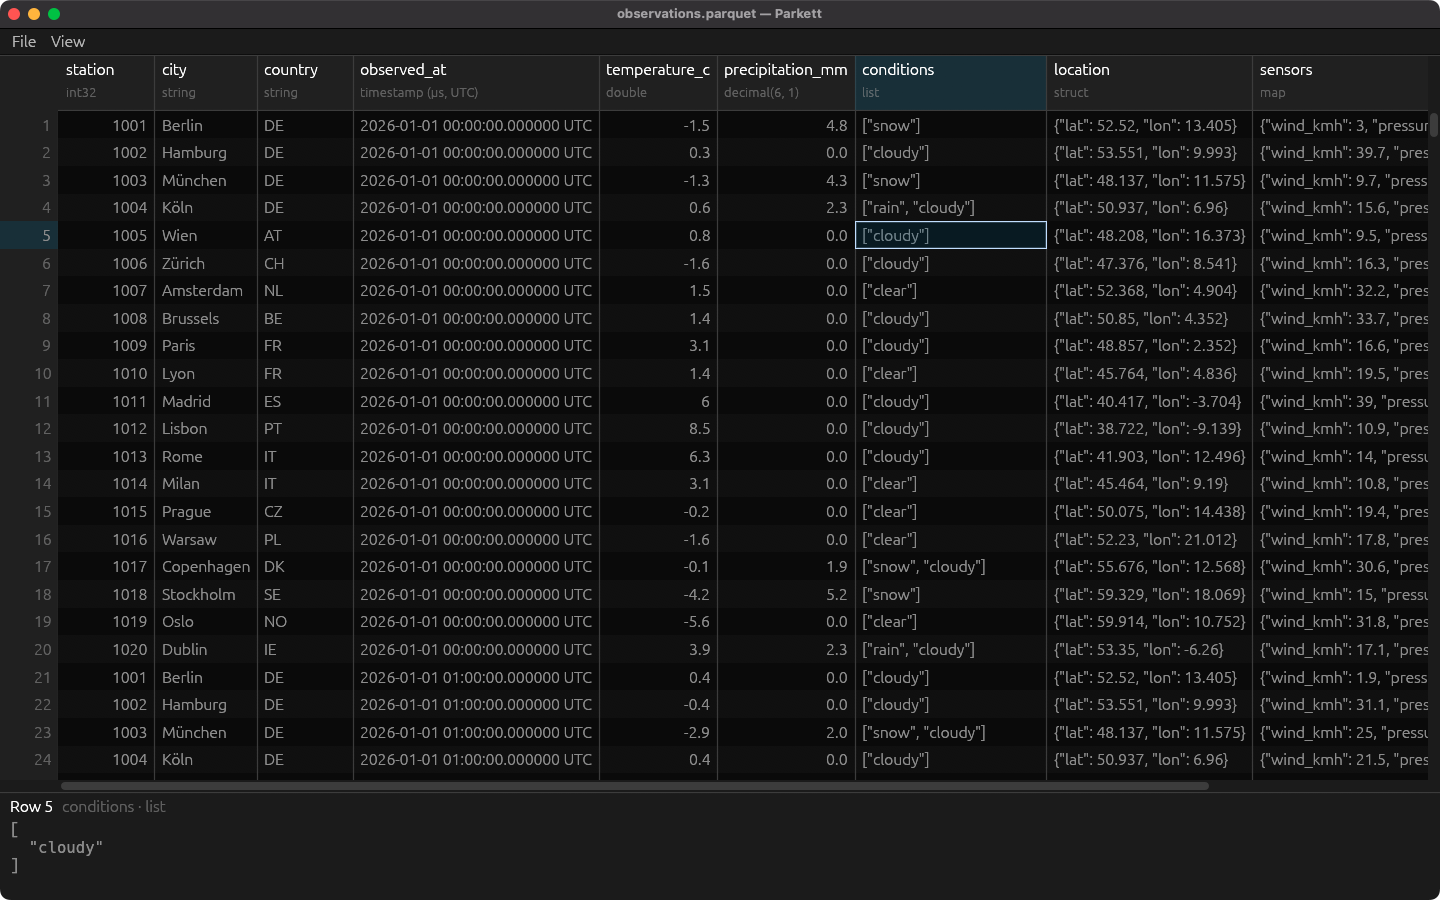Click the horizontal scrollbar at table bottom

point(634,786)
